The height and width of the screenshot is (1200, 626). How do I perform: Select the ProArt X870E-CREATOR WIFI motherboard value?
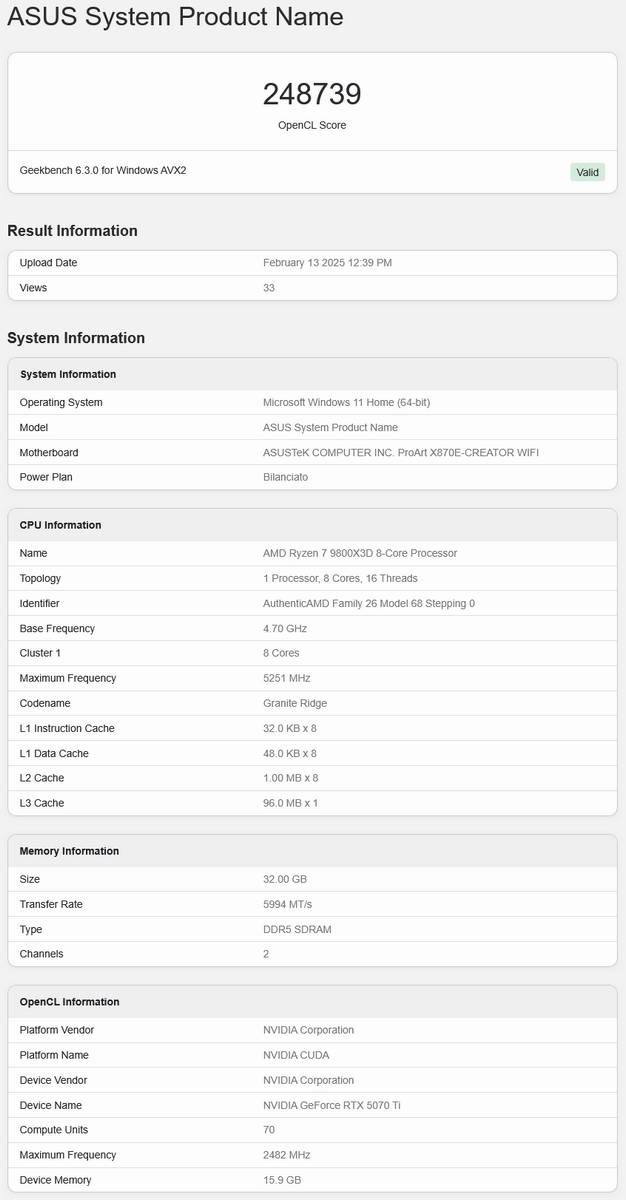click(x=401, y=452)
